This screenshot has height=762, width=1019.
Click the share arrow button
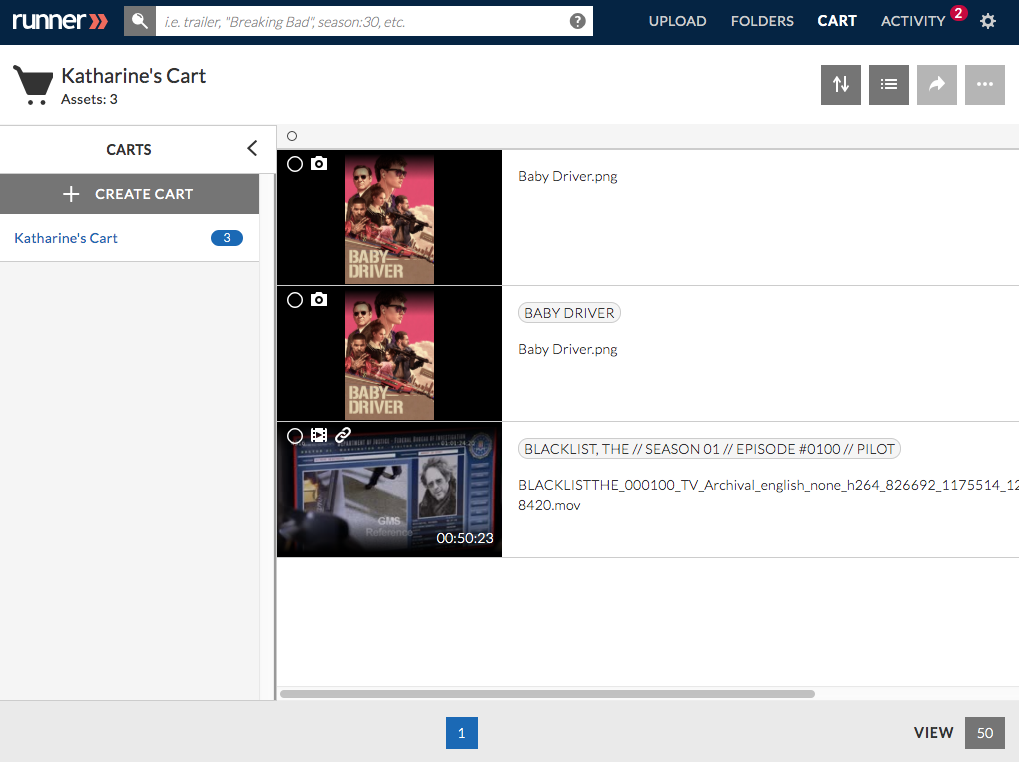[x=937, y=84]
